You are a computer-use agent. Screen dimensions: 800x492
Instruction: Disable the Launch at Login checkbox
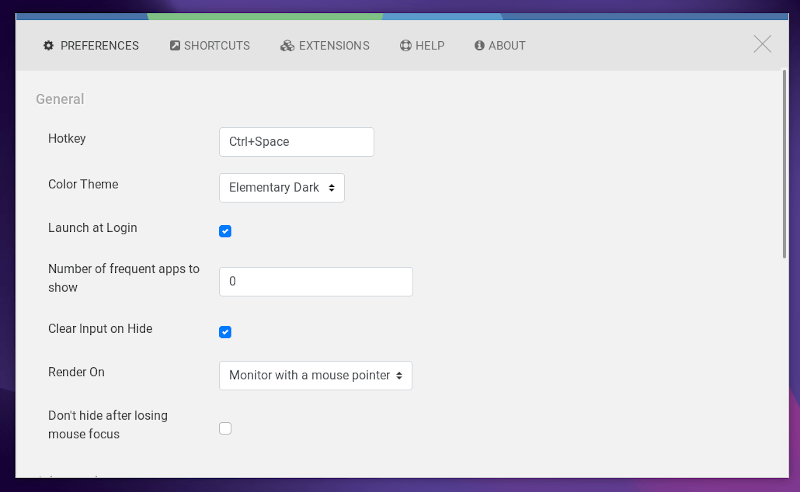point(225,231)
